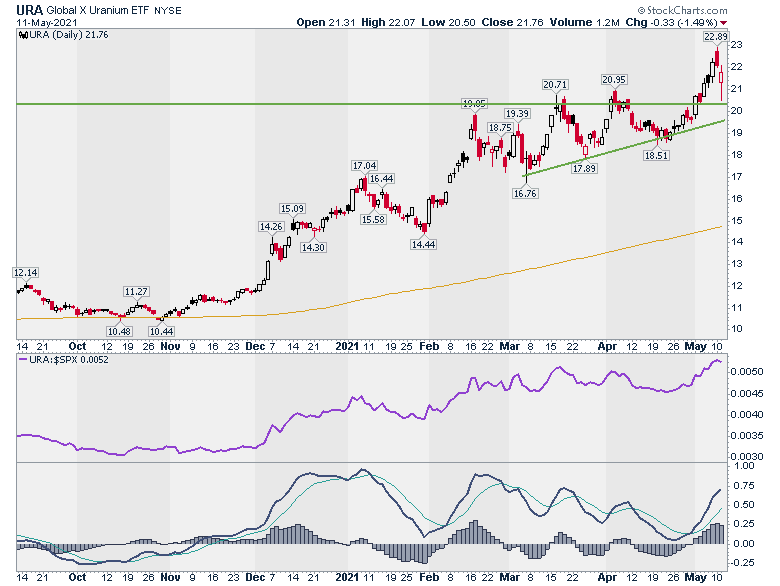
Task: Click the 22.89 peak price label
Action: click(x=715, y=36)
